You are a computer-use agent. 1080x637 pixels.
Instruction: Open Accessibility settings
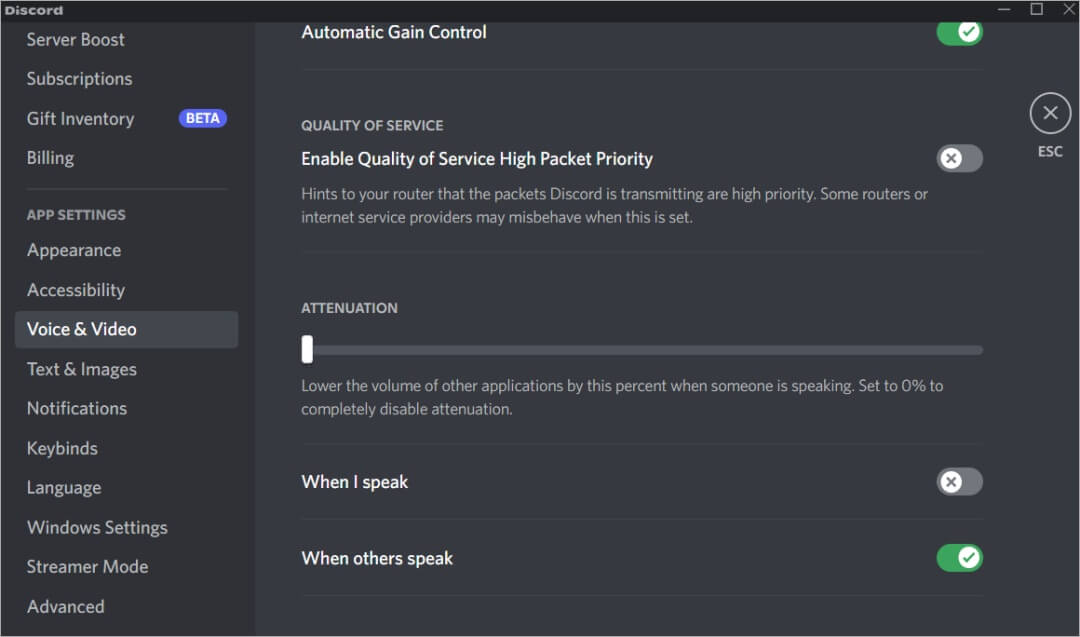76,290
